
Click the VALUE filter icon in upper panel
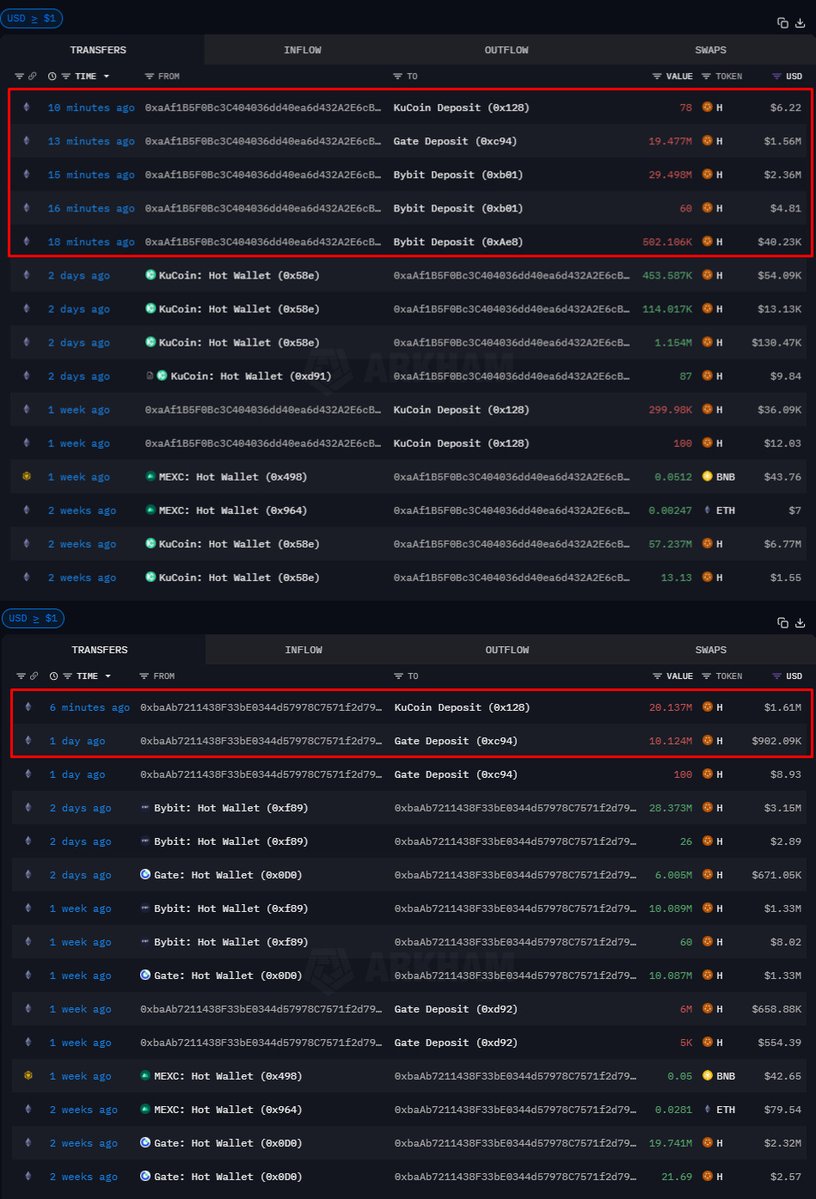(x=657, y=76)
